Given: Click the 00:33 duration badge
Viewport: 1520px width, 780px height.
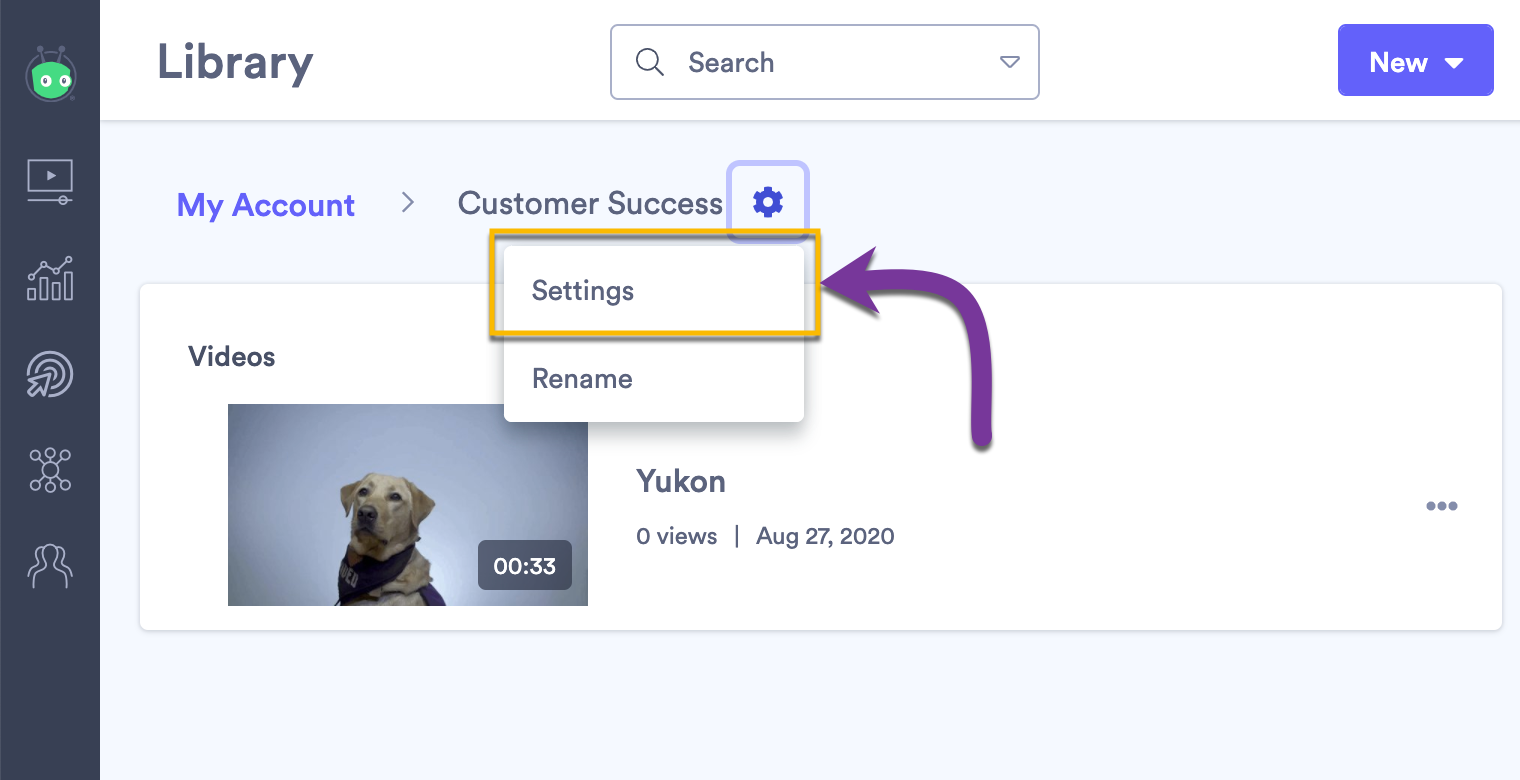Looking at the screenshot, I should coord(525,566).
